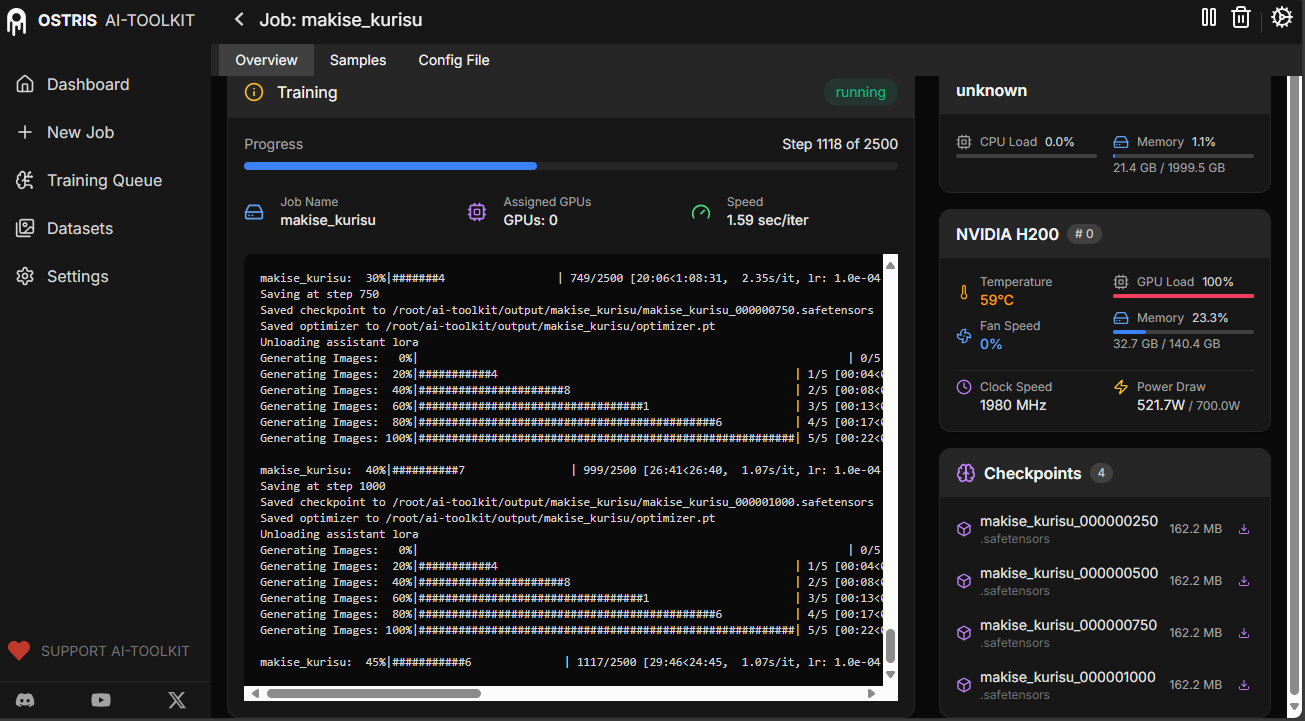Pause the running training job
Image resolution: width=1305 pixels, height=721 pixels.
pos(1208,18)
